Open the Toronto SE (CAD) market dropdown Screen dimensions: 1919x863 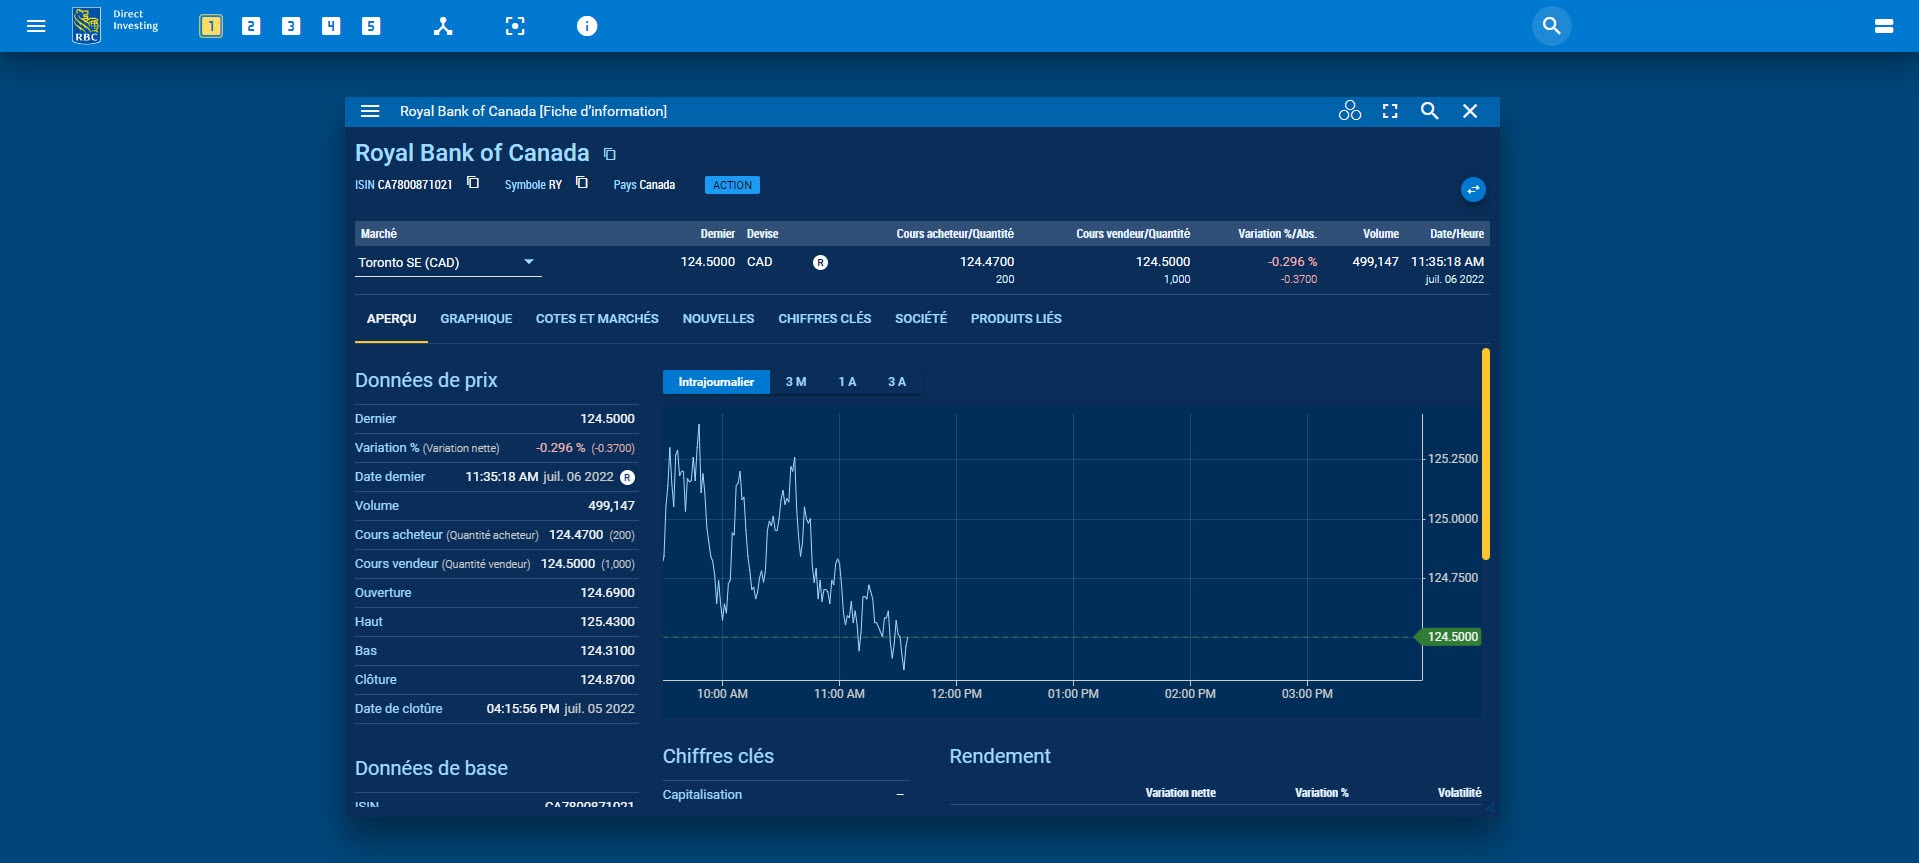tap(448, 263)
